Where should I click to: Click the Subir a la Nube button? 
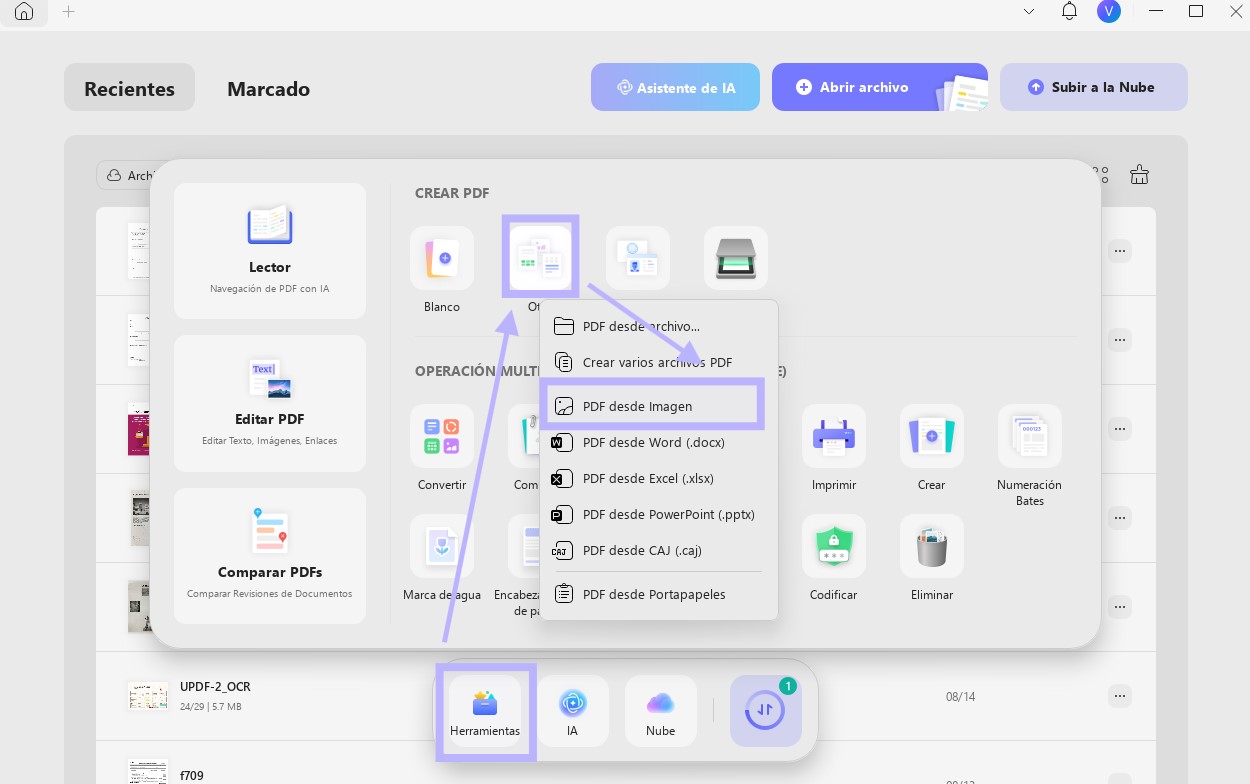pos(1094,87)
